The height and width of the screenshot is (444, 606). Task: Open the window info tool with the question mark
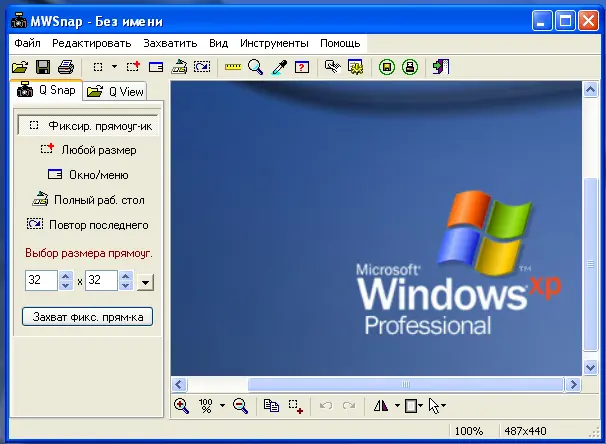coord(302,67)
